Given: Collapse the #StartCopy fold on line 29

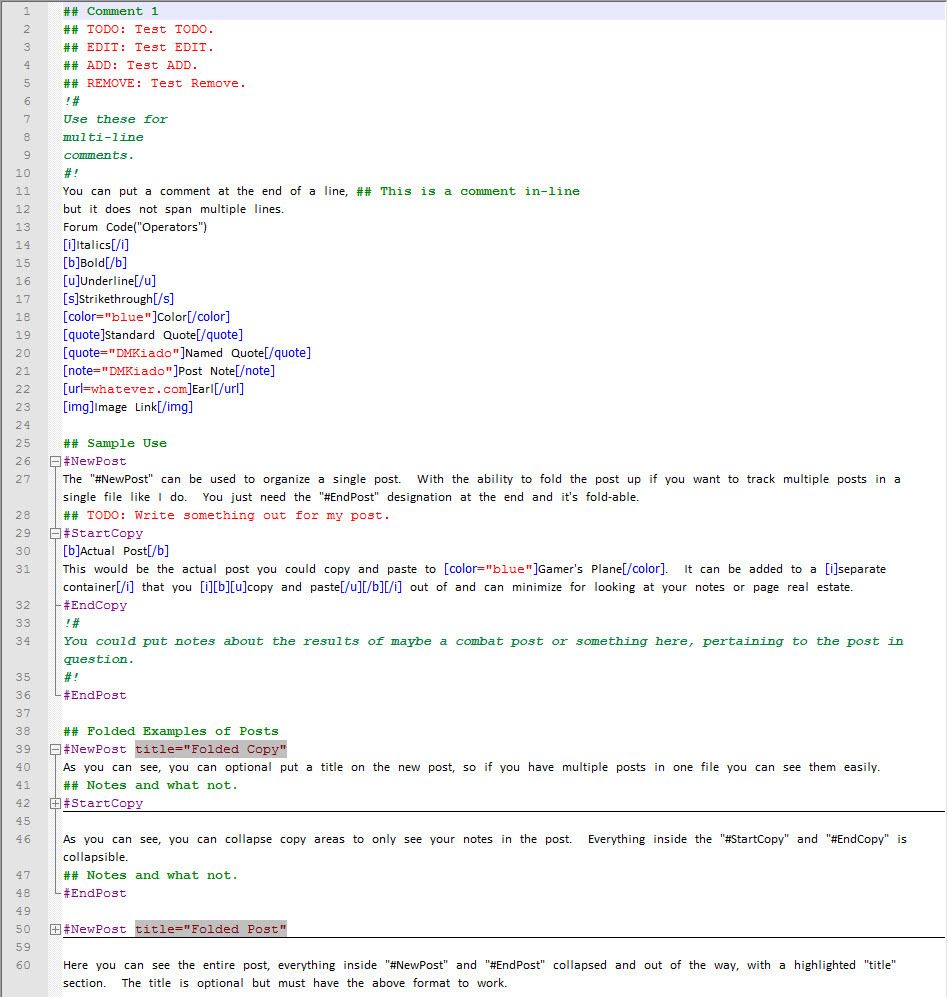Looking at the screenshot, I should [x=55, y=533].
